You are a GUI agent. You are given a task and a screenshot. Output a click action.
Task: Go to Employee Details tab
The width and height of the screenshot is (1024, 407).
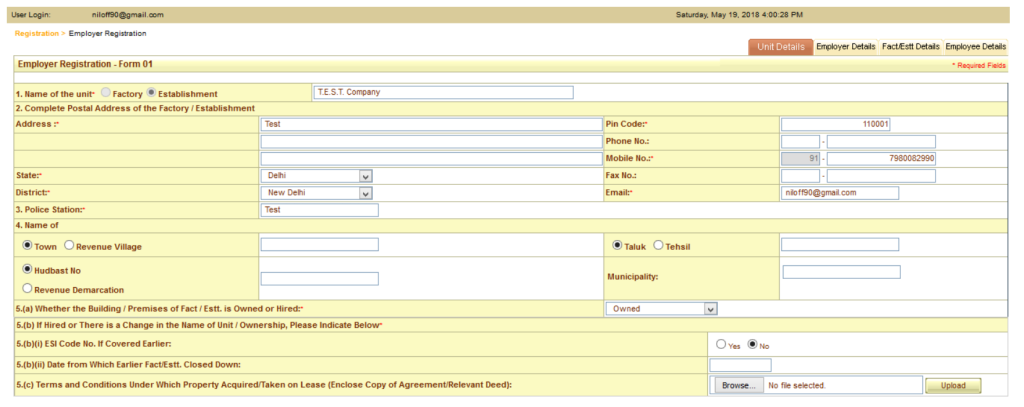pos(975,46)
